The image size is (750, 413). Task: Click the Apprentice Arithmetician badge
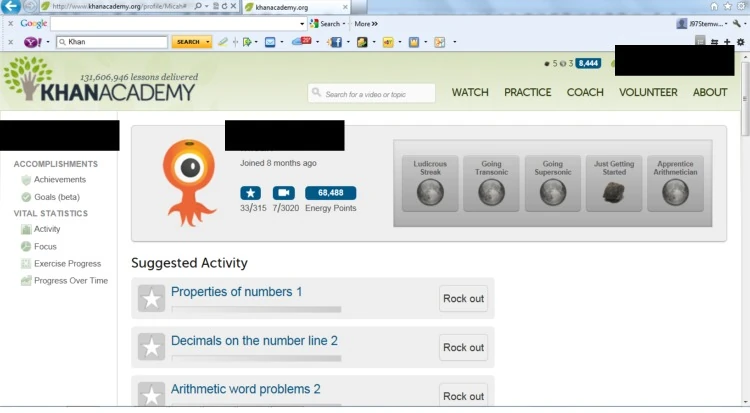tap(675, 183)
